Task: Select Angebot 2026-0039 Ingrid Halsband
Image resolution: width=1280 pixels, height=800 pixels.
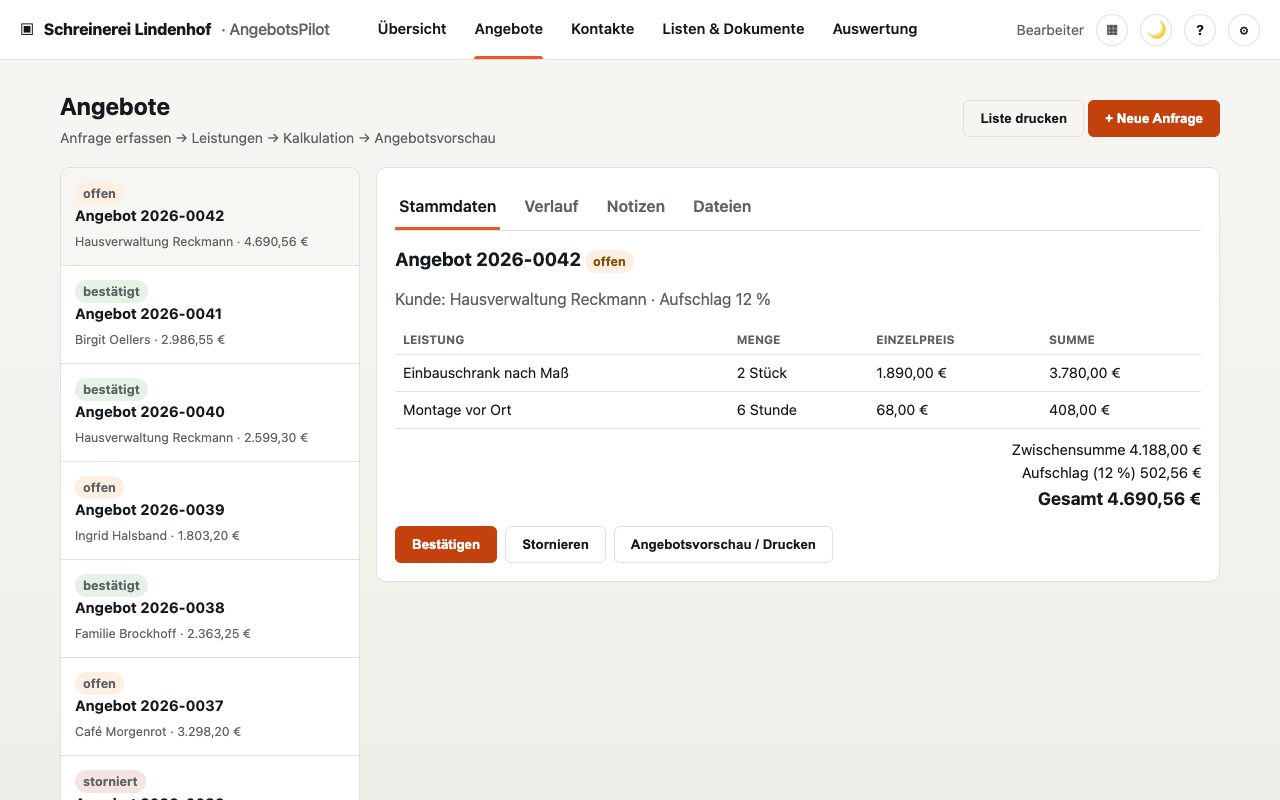Action: [x=210, y=511]
